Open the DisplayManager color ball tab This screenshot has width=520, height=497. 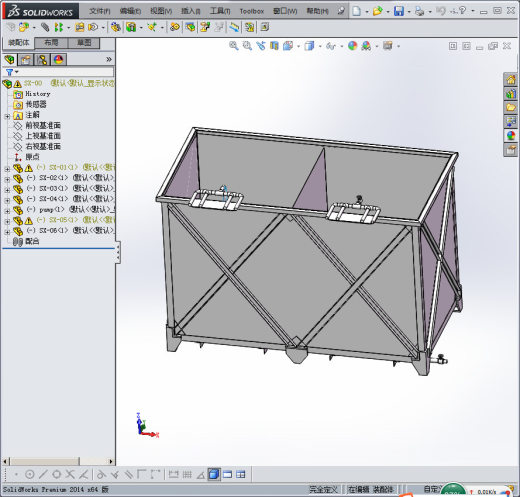(x=58, y=60)
